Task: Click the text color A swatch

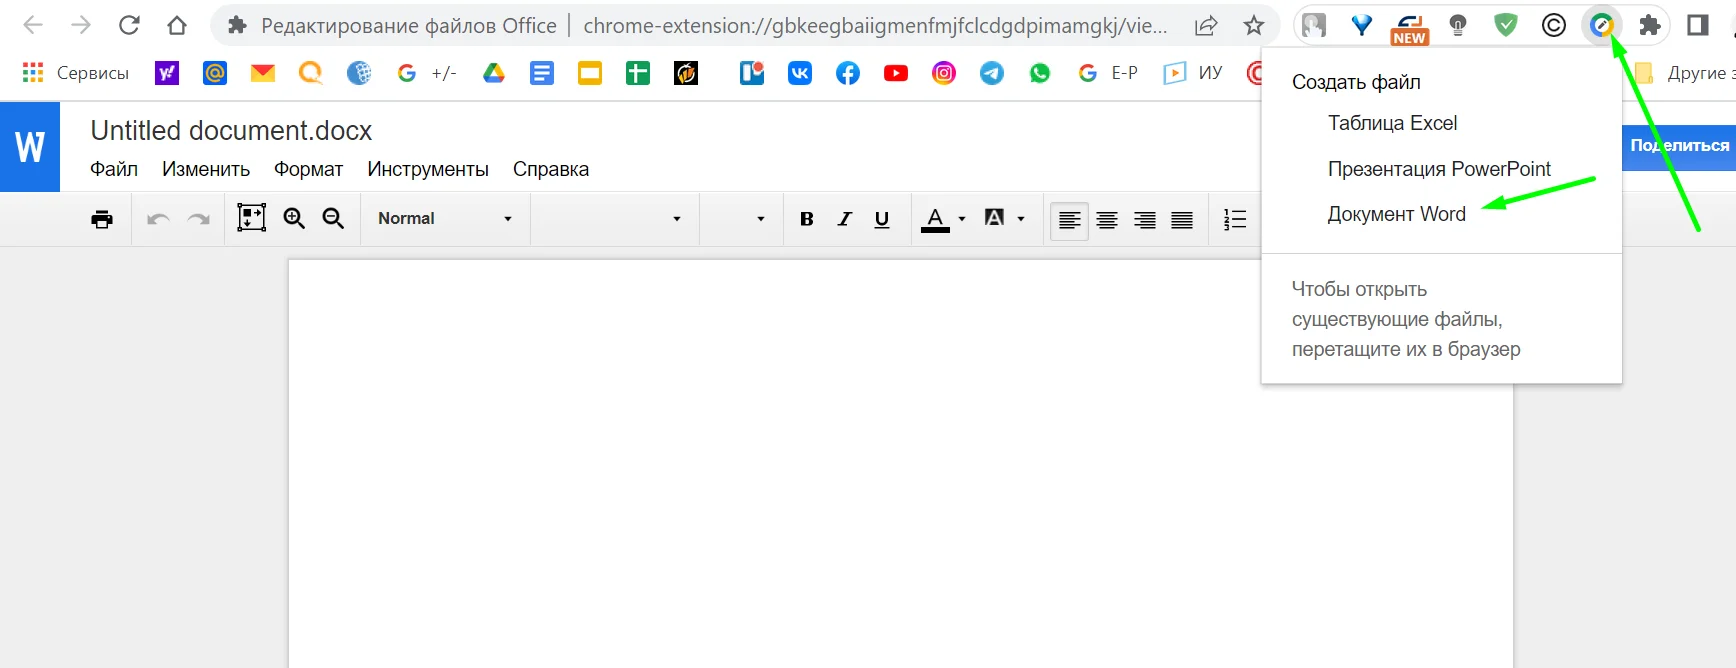Action: [x=935, y=219]
